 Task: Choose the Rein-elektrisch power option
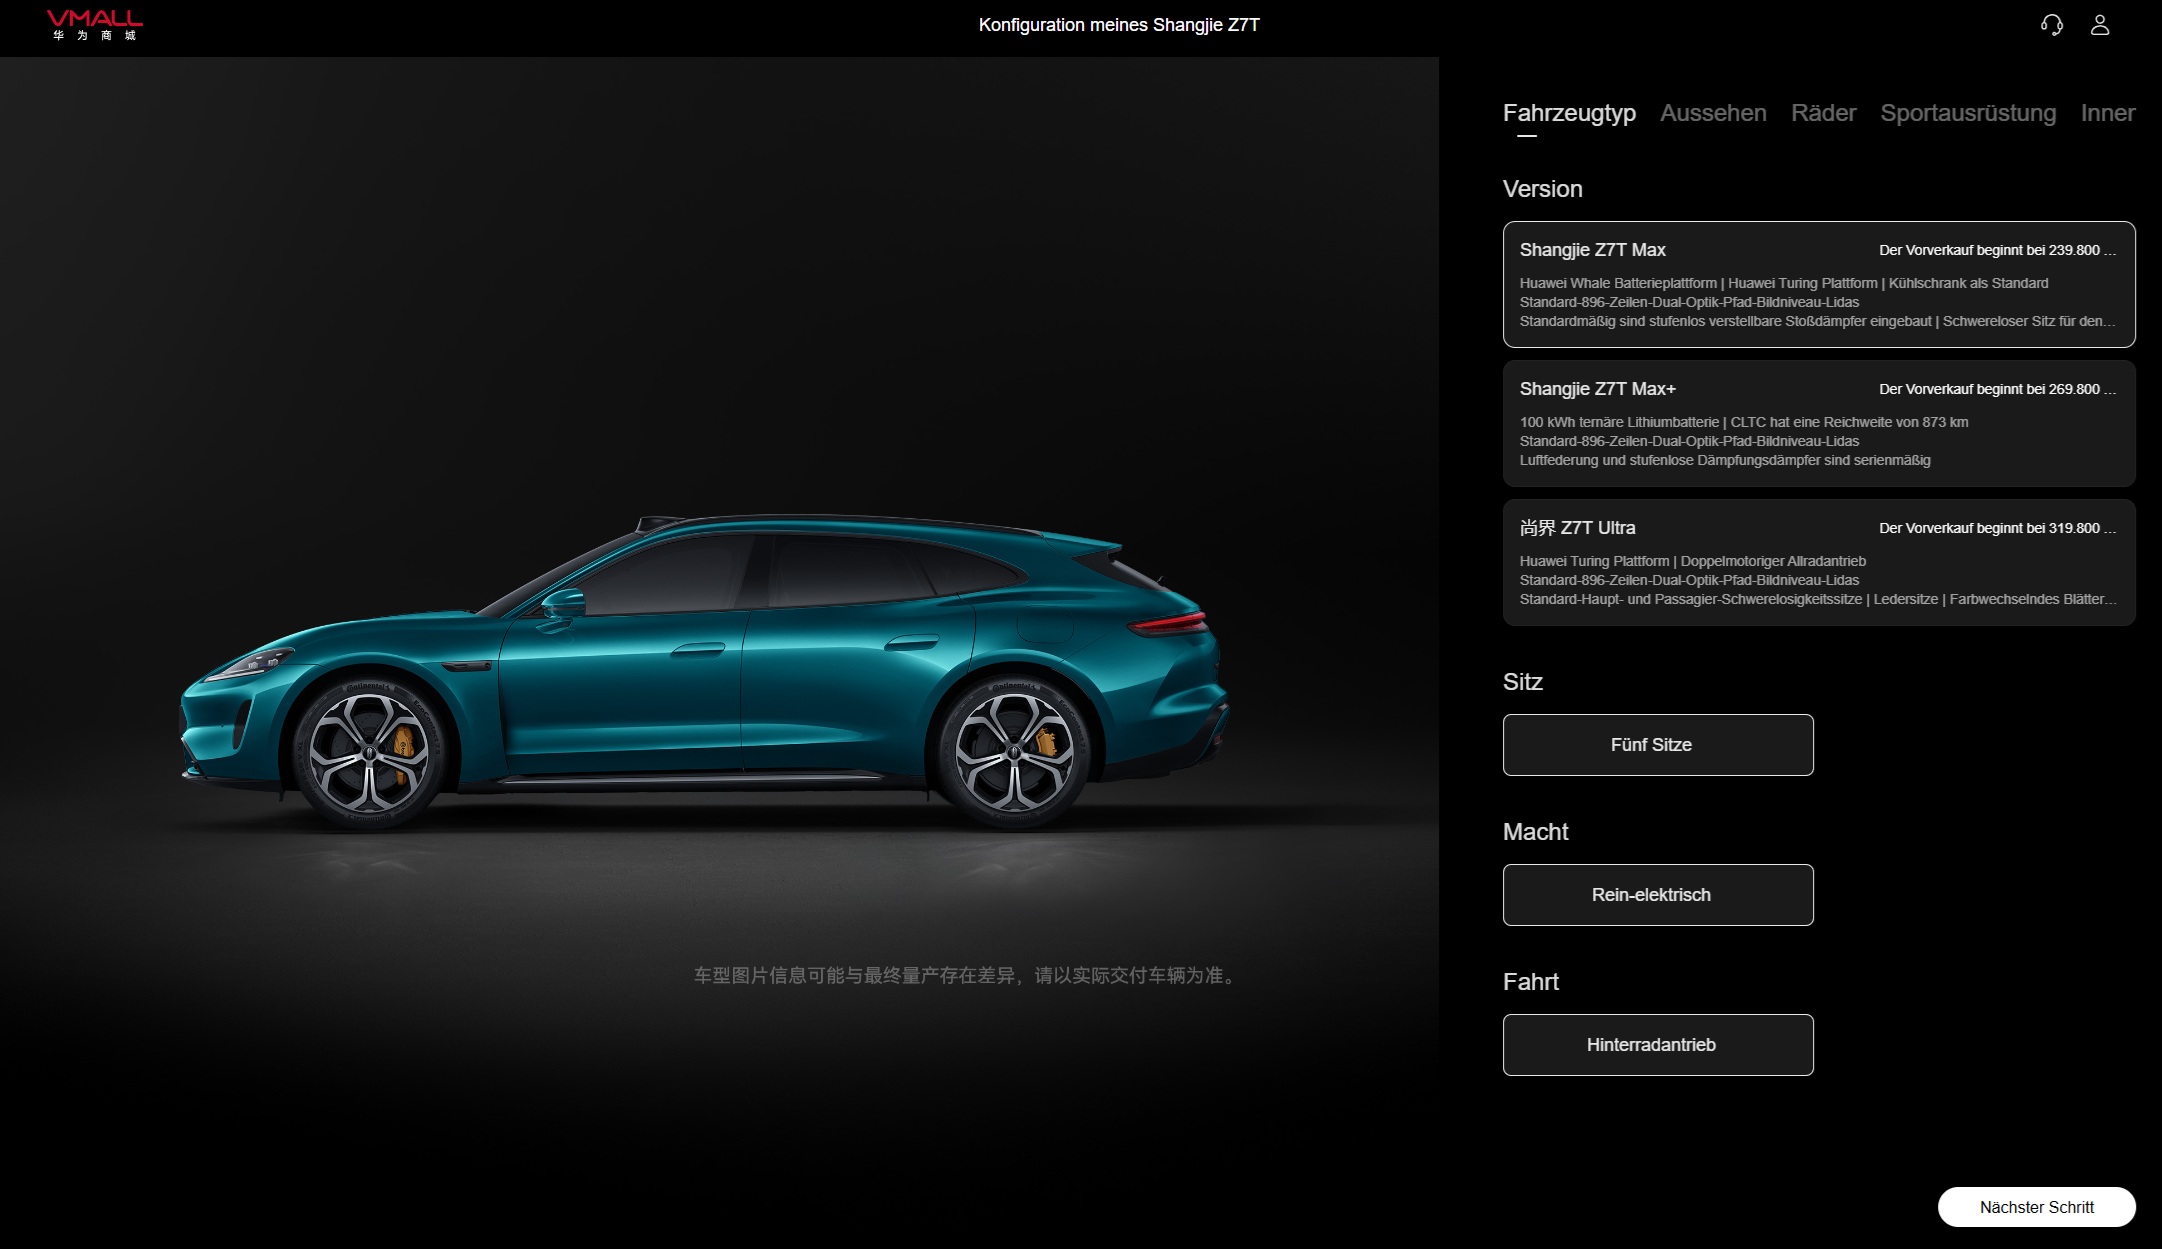click(x=1657, y=895)
